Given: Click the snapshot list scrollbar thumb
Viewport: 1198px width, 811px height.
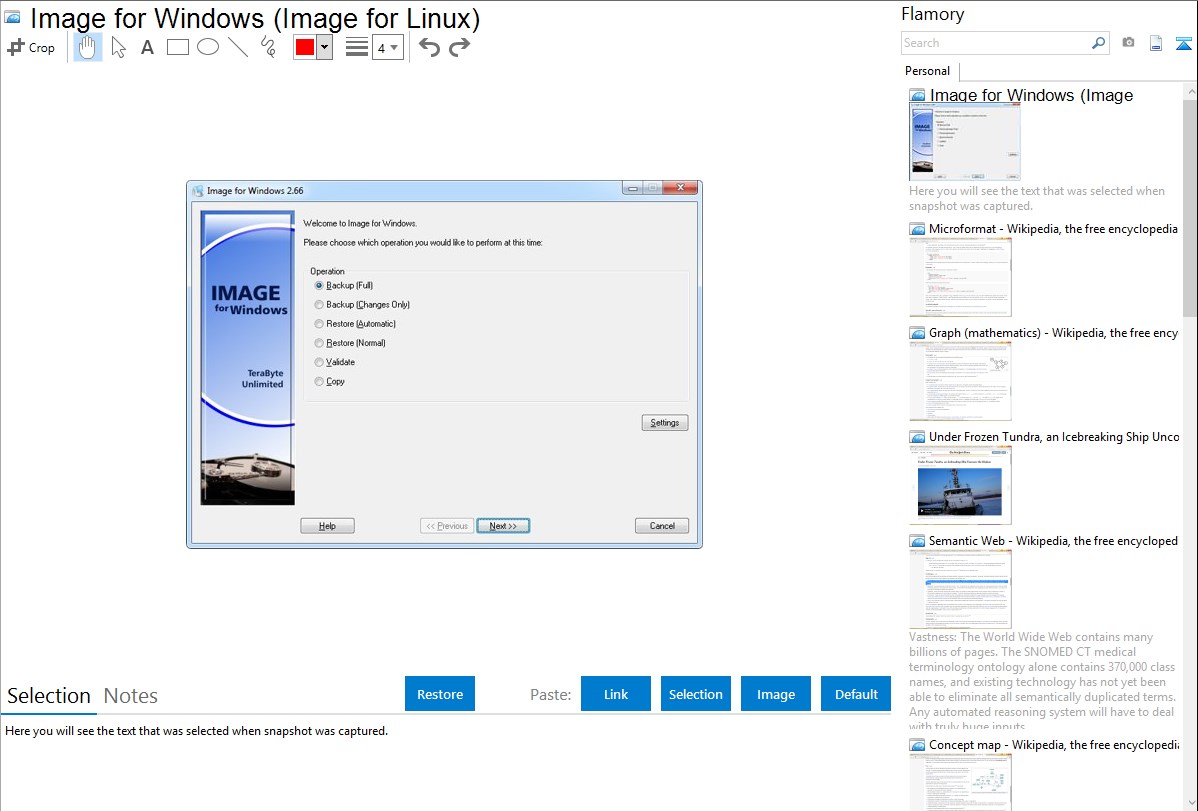Looking at the screenshot, I should pos(1190,208).
